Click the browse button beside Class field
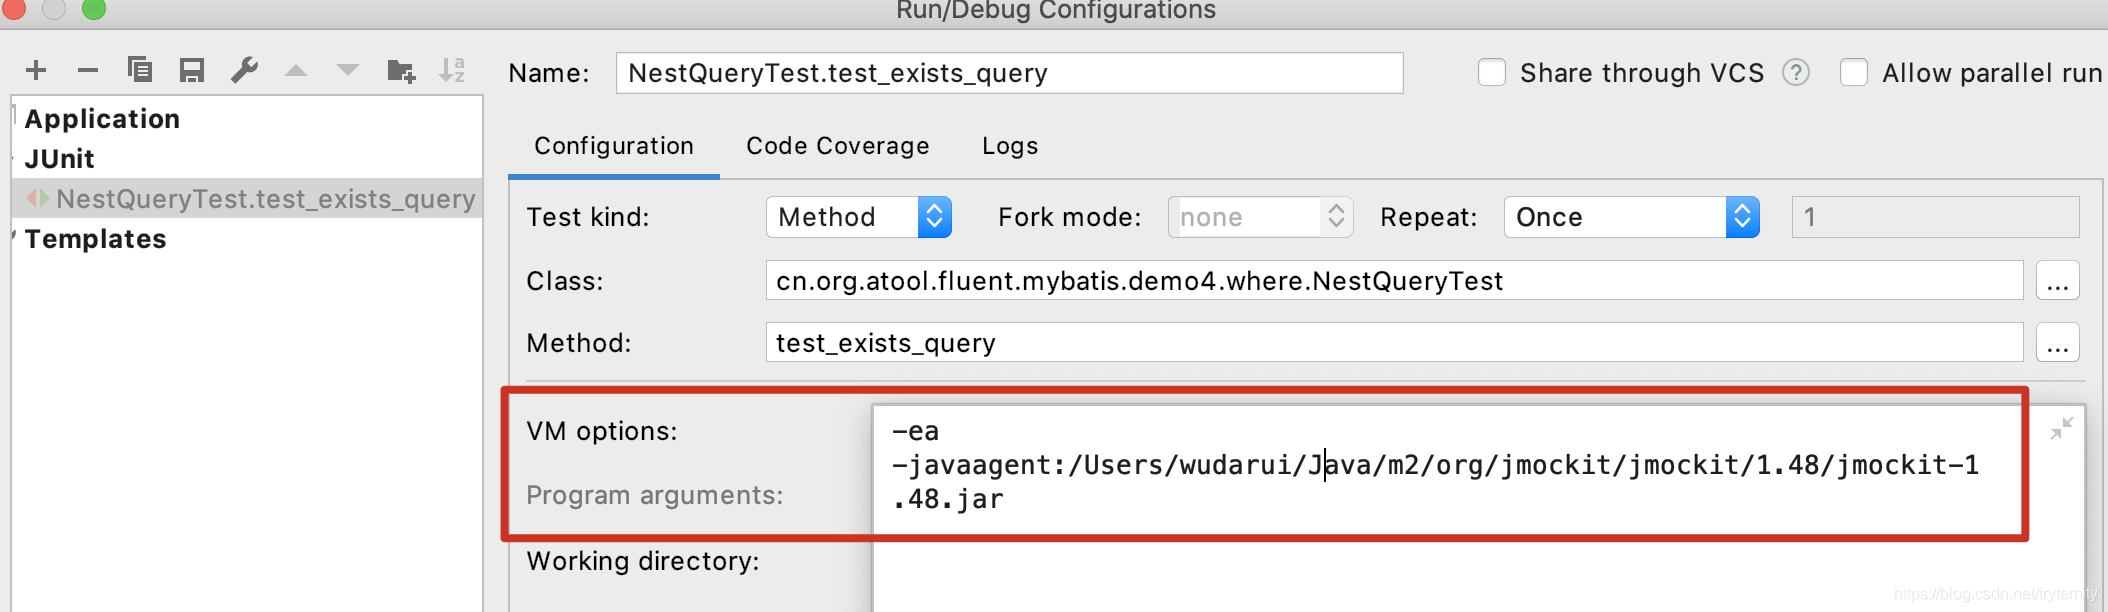The height and width of the screenshot is (612, 2108). point(2057,281)
